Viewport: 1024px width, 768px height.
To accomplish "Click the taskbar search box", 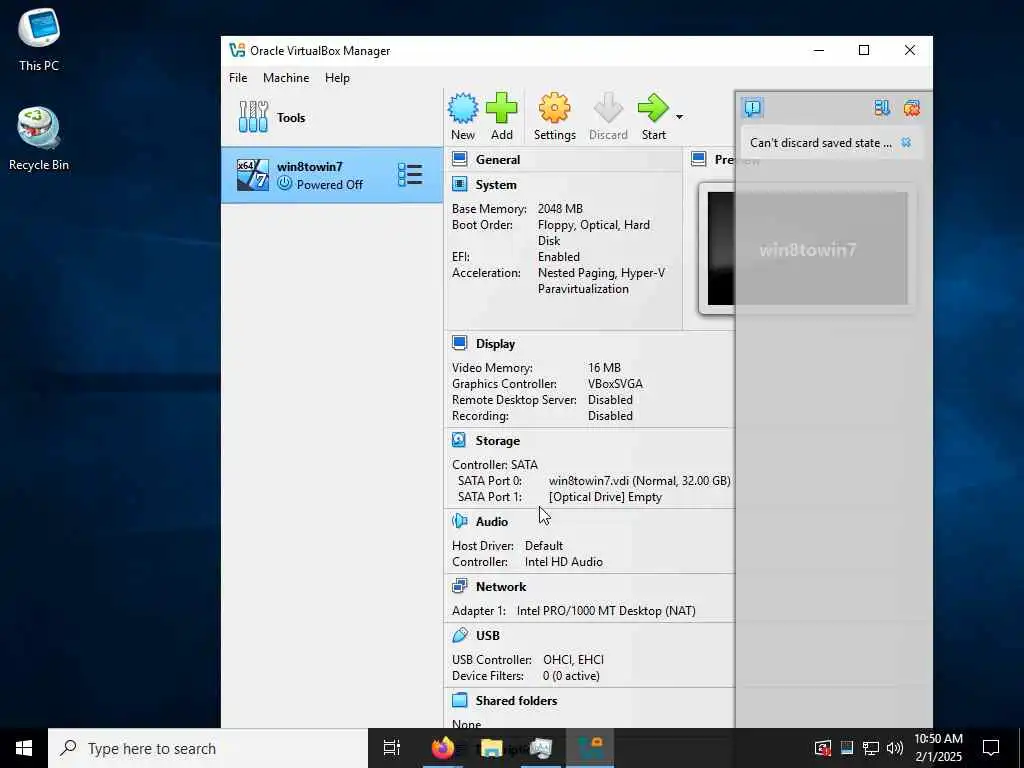I will tap(208, 748).
